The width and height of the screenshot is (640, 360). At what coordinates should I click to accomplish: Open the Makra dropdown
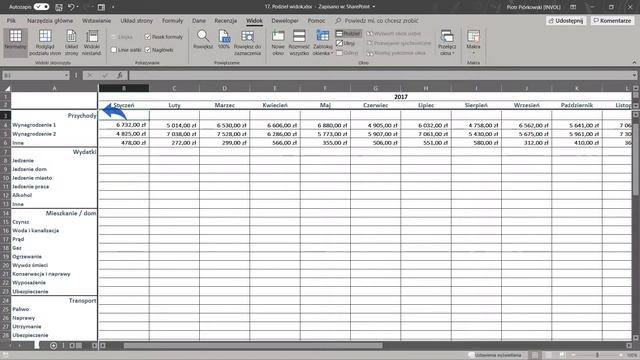coord(473,42)
